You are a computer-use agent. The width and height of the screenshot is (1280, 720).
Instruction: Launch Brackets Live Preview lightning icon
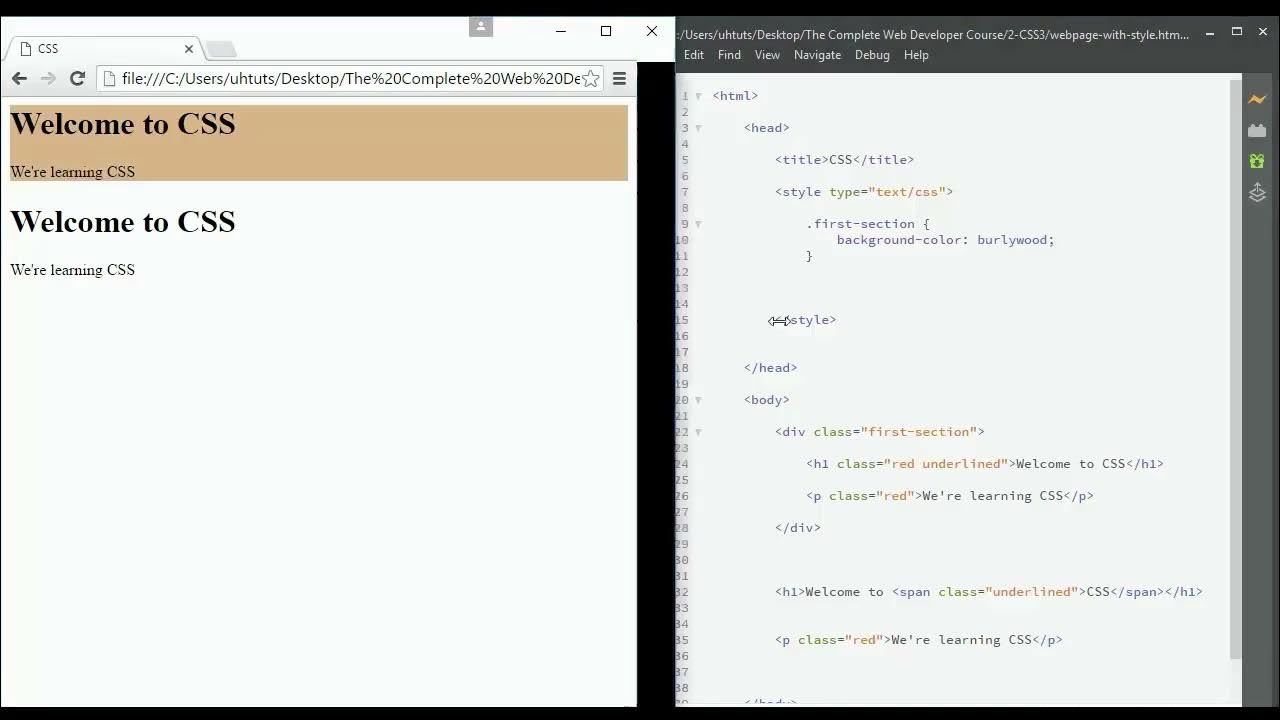[1257, 99]
